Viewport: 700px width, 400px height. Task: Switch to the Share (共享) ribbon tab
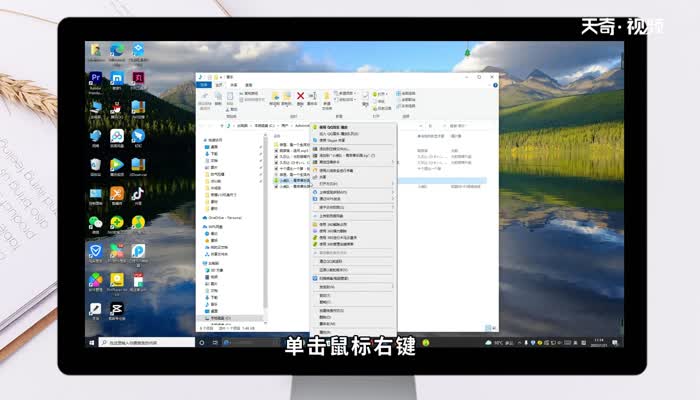(233, 85)
